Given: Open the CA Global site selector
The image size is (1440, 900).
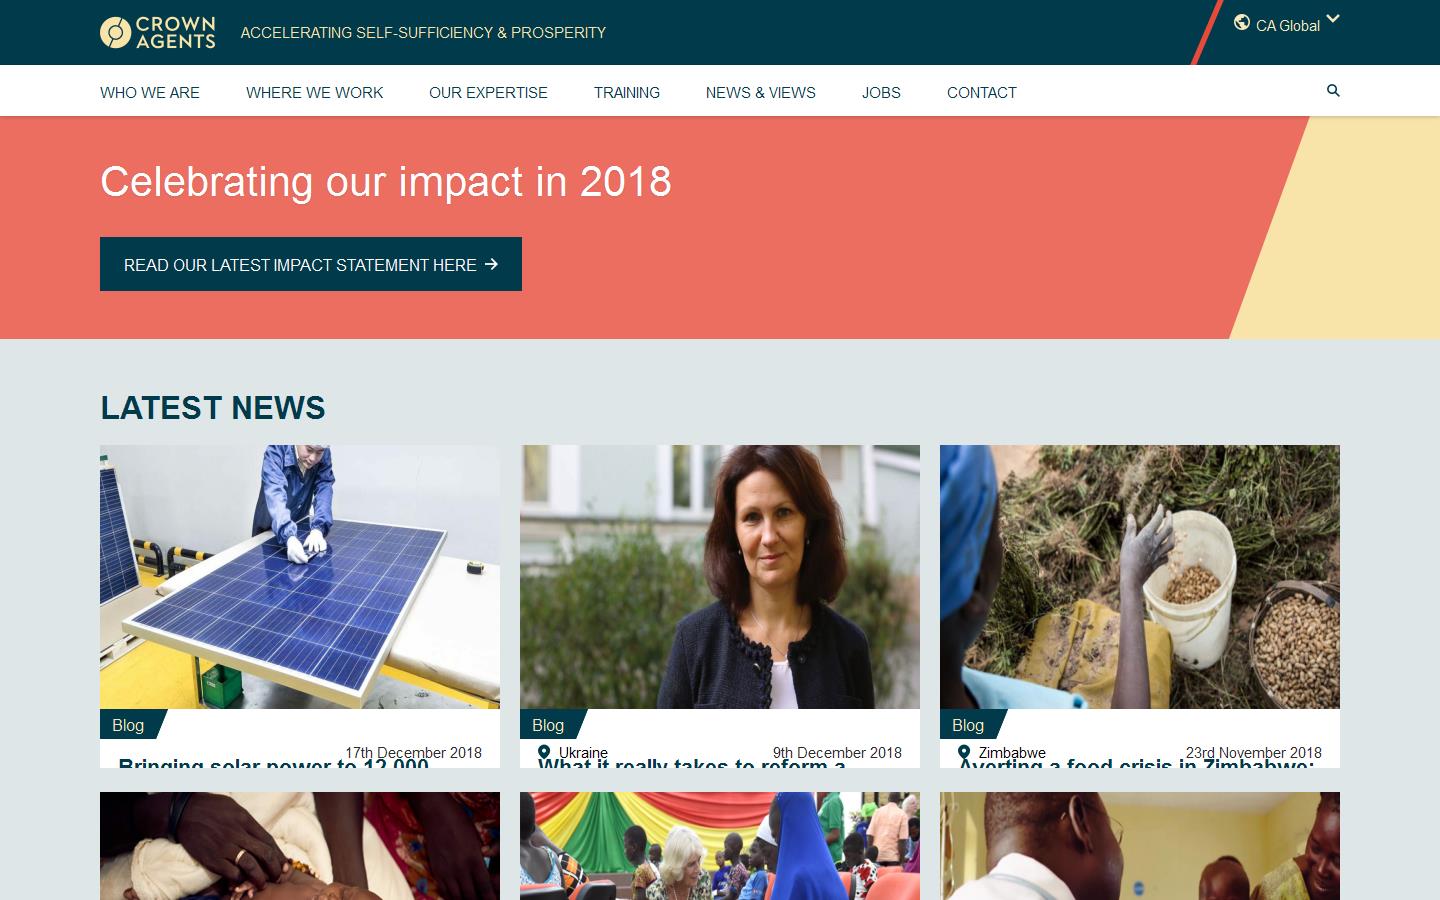Looking at the screenshot, I should coord(1288,25).
